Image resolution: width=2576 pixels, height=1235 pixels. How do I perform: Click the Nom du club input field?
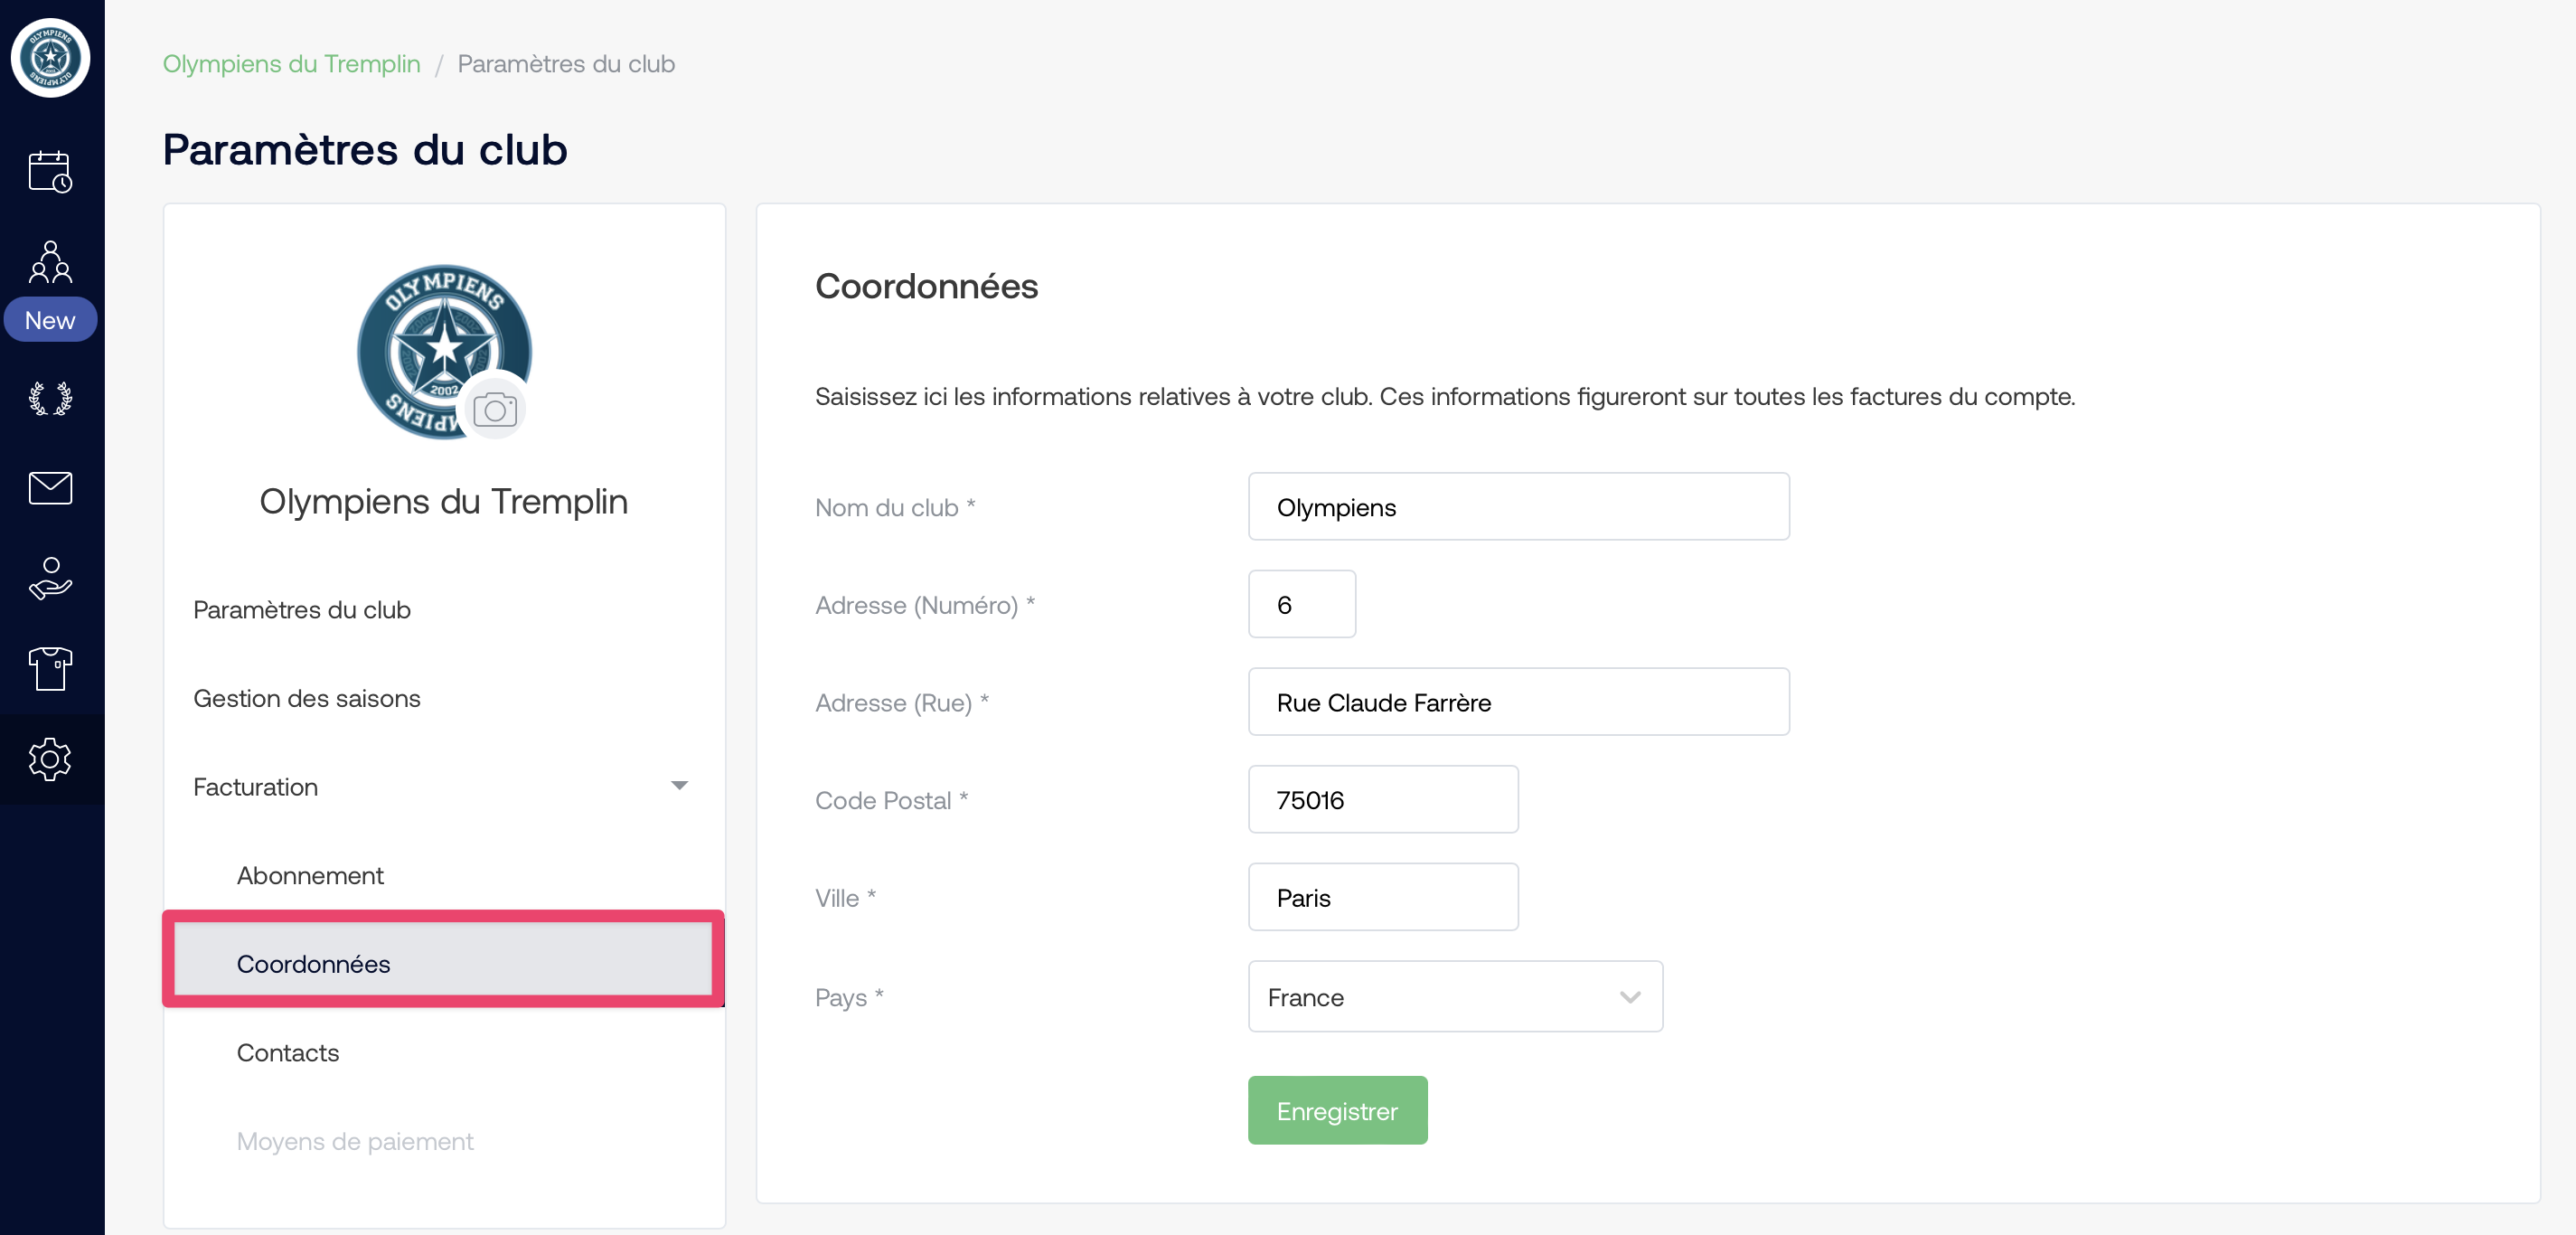coord(1518,507)
